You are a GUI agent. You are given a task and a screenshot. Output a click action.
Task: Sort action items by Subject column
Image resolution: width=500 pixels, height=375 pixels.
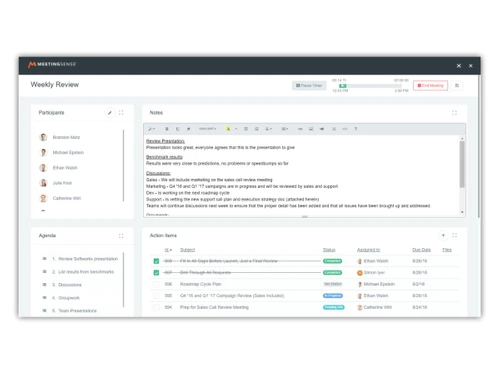187,250
